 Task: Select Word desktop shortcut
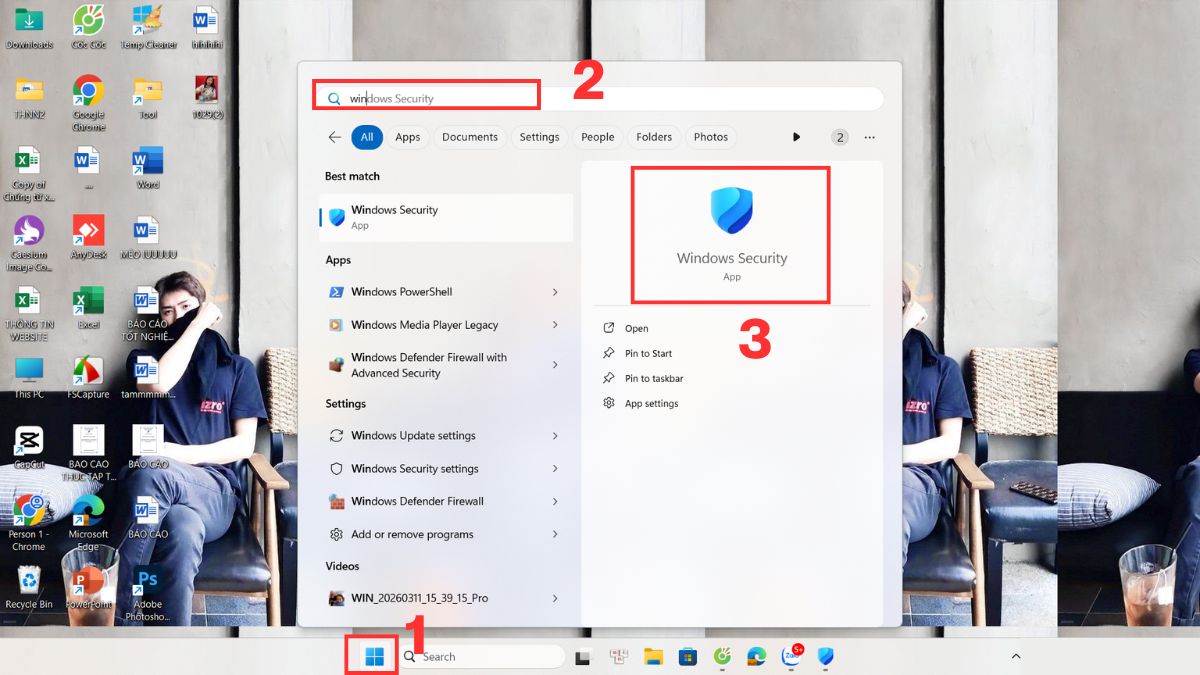(x=148, y=167)
